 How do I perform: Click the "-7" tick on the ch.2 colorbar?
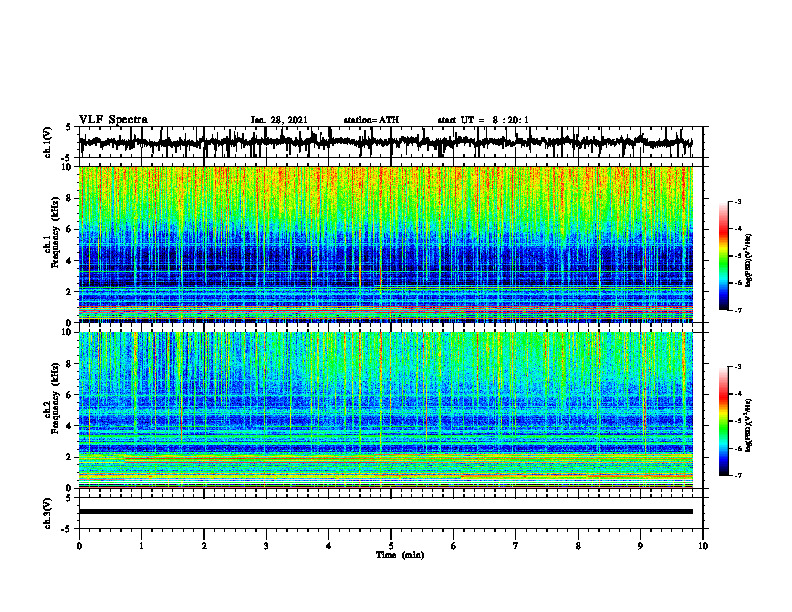point(738,476)
